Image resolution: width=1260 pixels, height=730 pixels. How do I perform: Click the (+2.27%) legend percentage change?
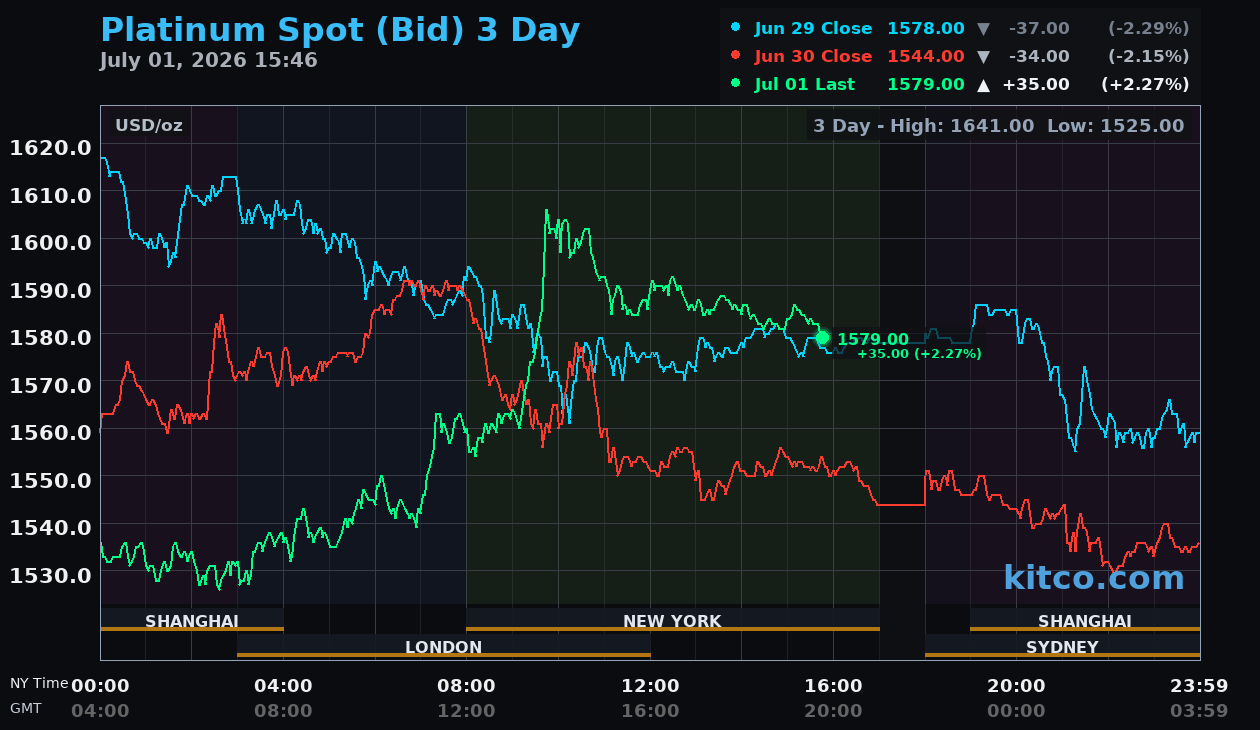[x=1145, y=84]
